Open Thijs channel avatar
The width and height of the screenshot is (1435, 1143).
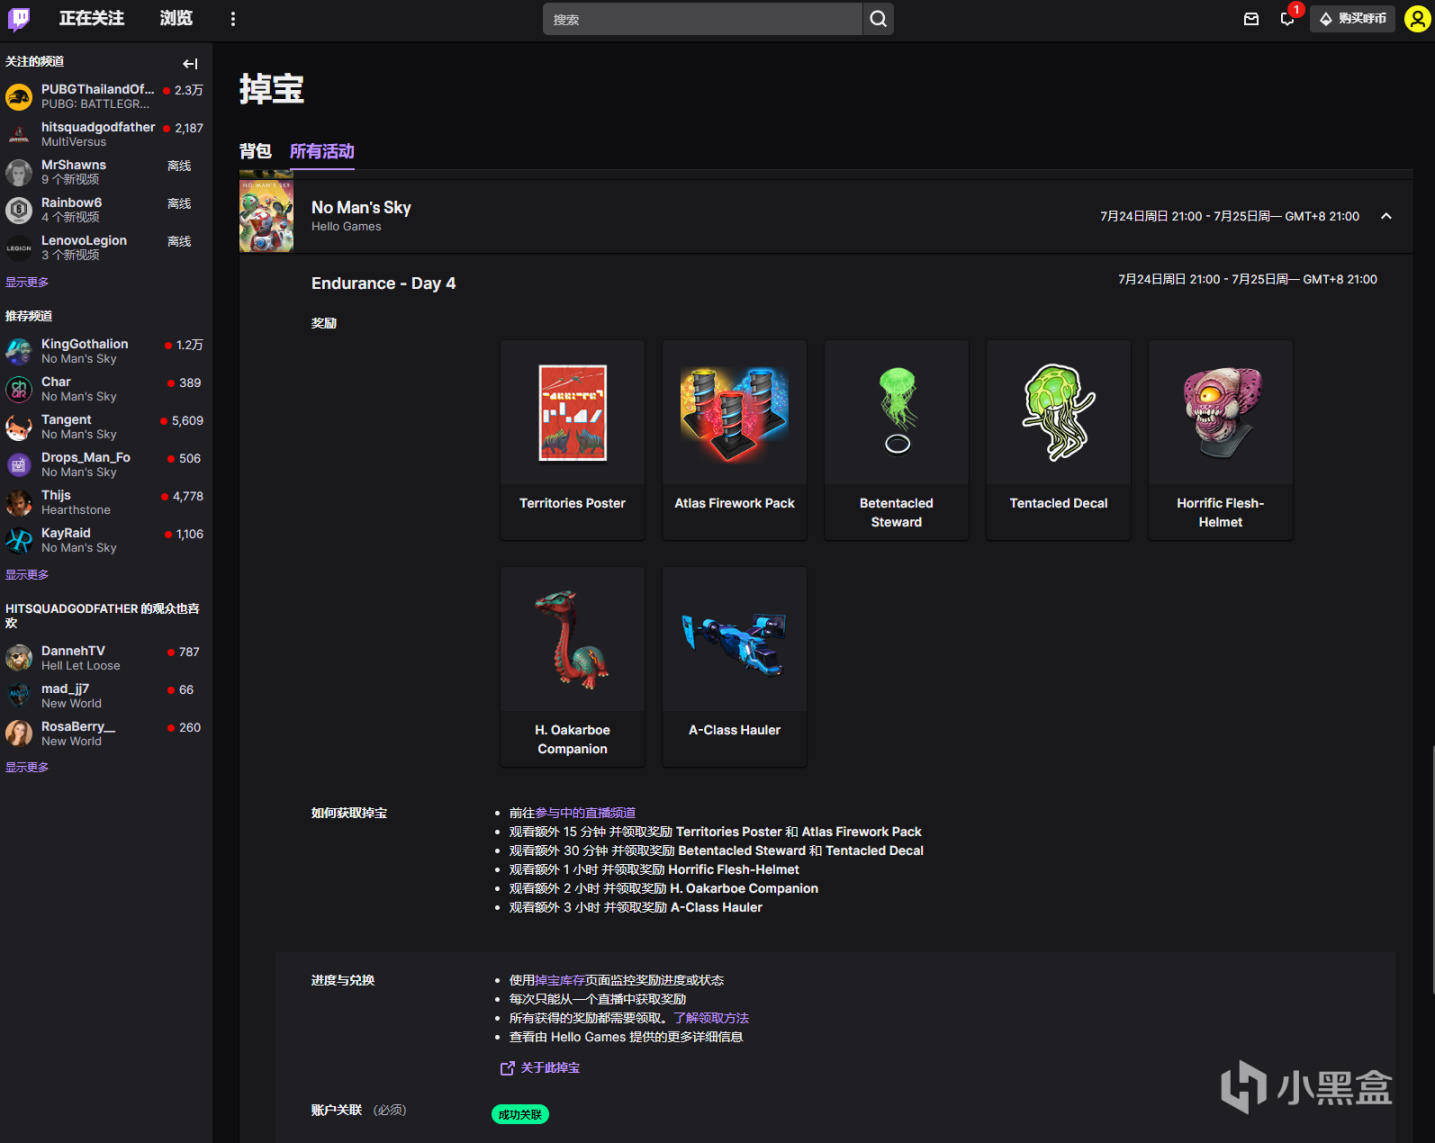click(19, 503)
